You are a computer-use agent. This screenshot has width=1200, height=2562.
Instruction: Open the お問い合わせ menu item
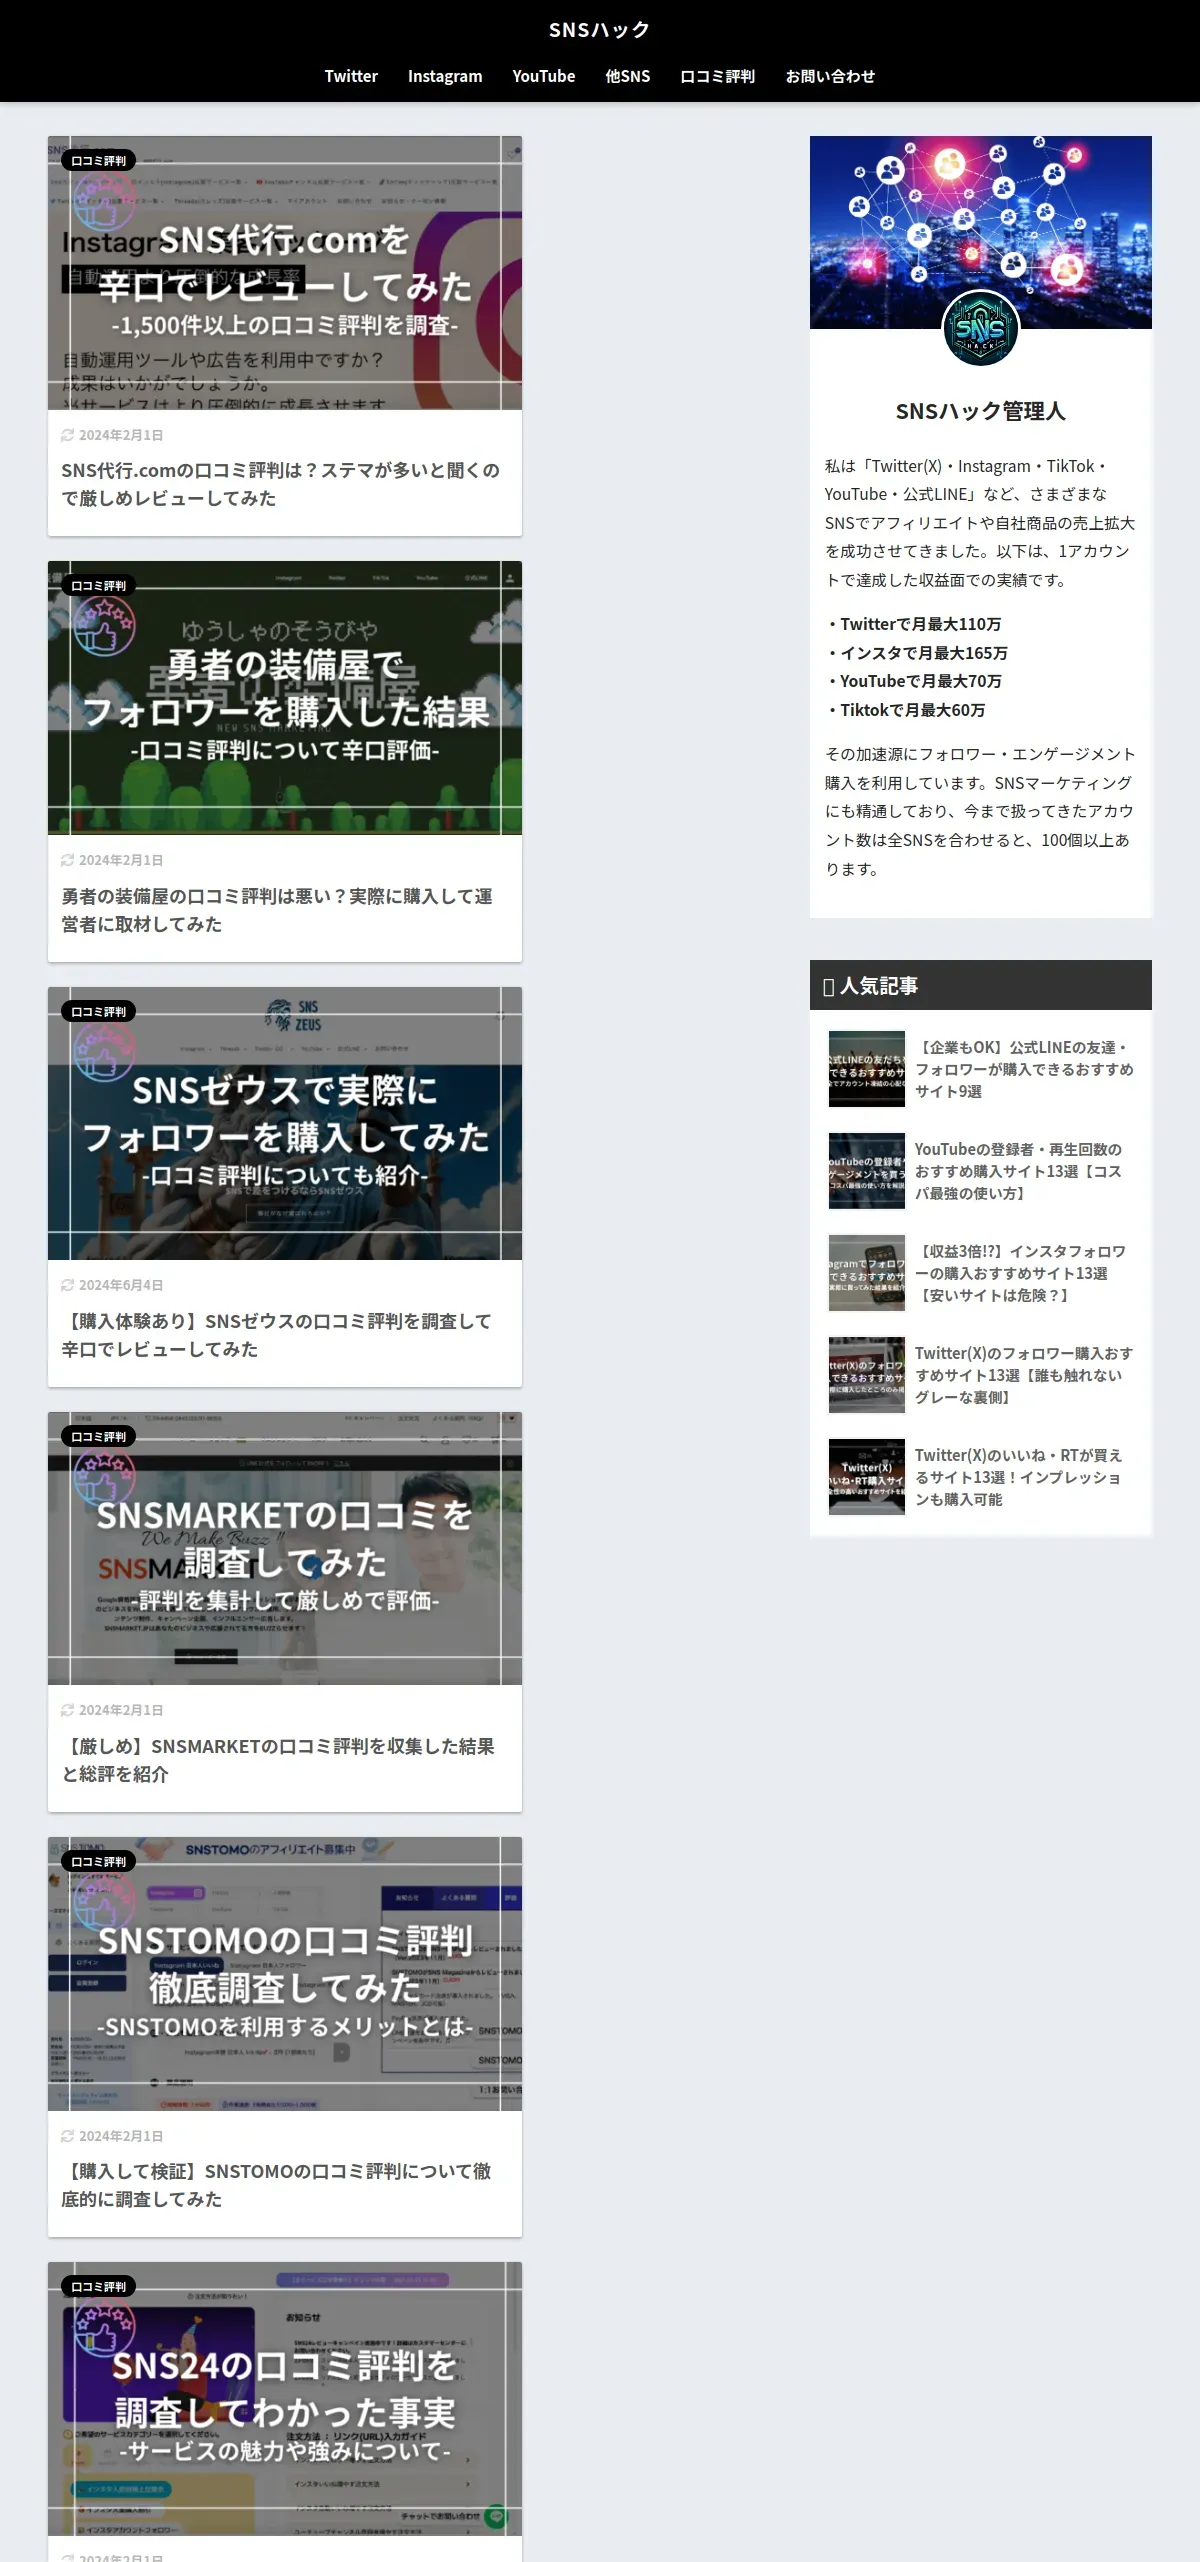pyautogui.click(x=830, y=76)
